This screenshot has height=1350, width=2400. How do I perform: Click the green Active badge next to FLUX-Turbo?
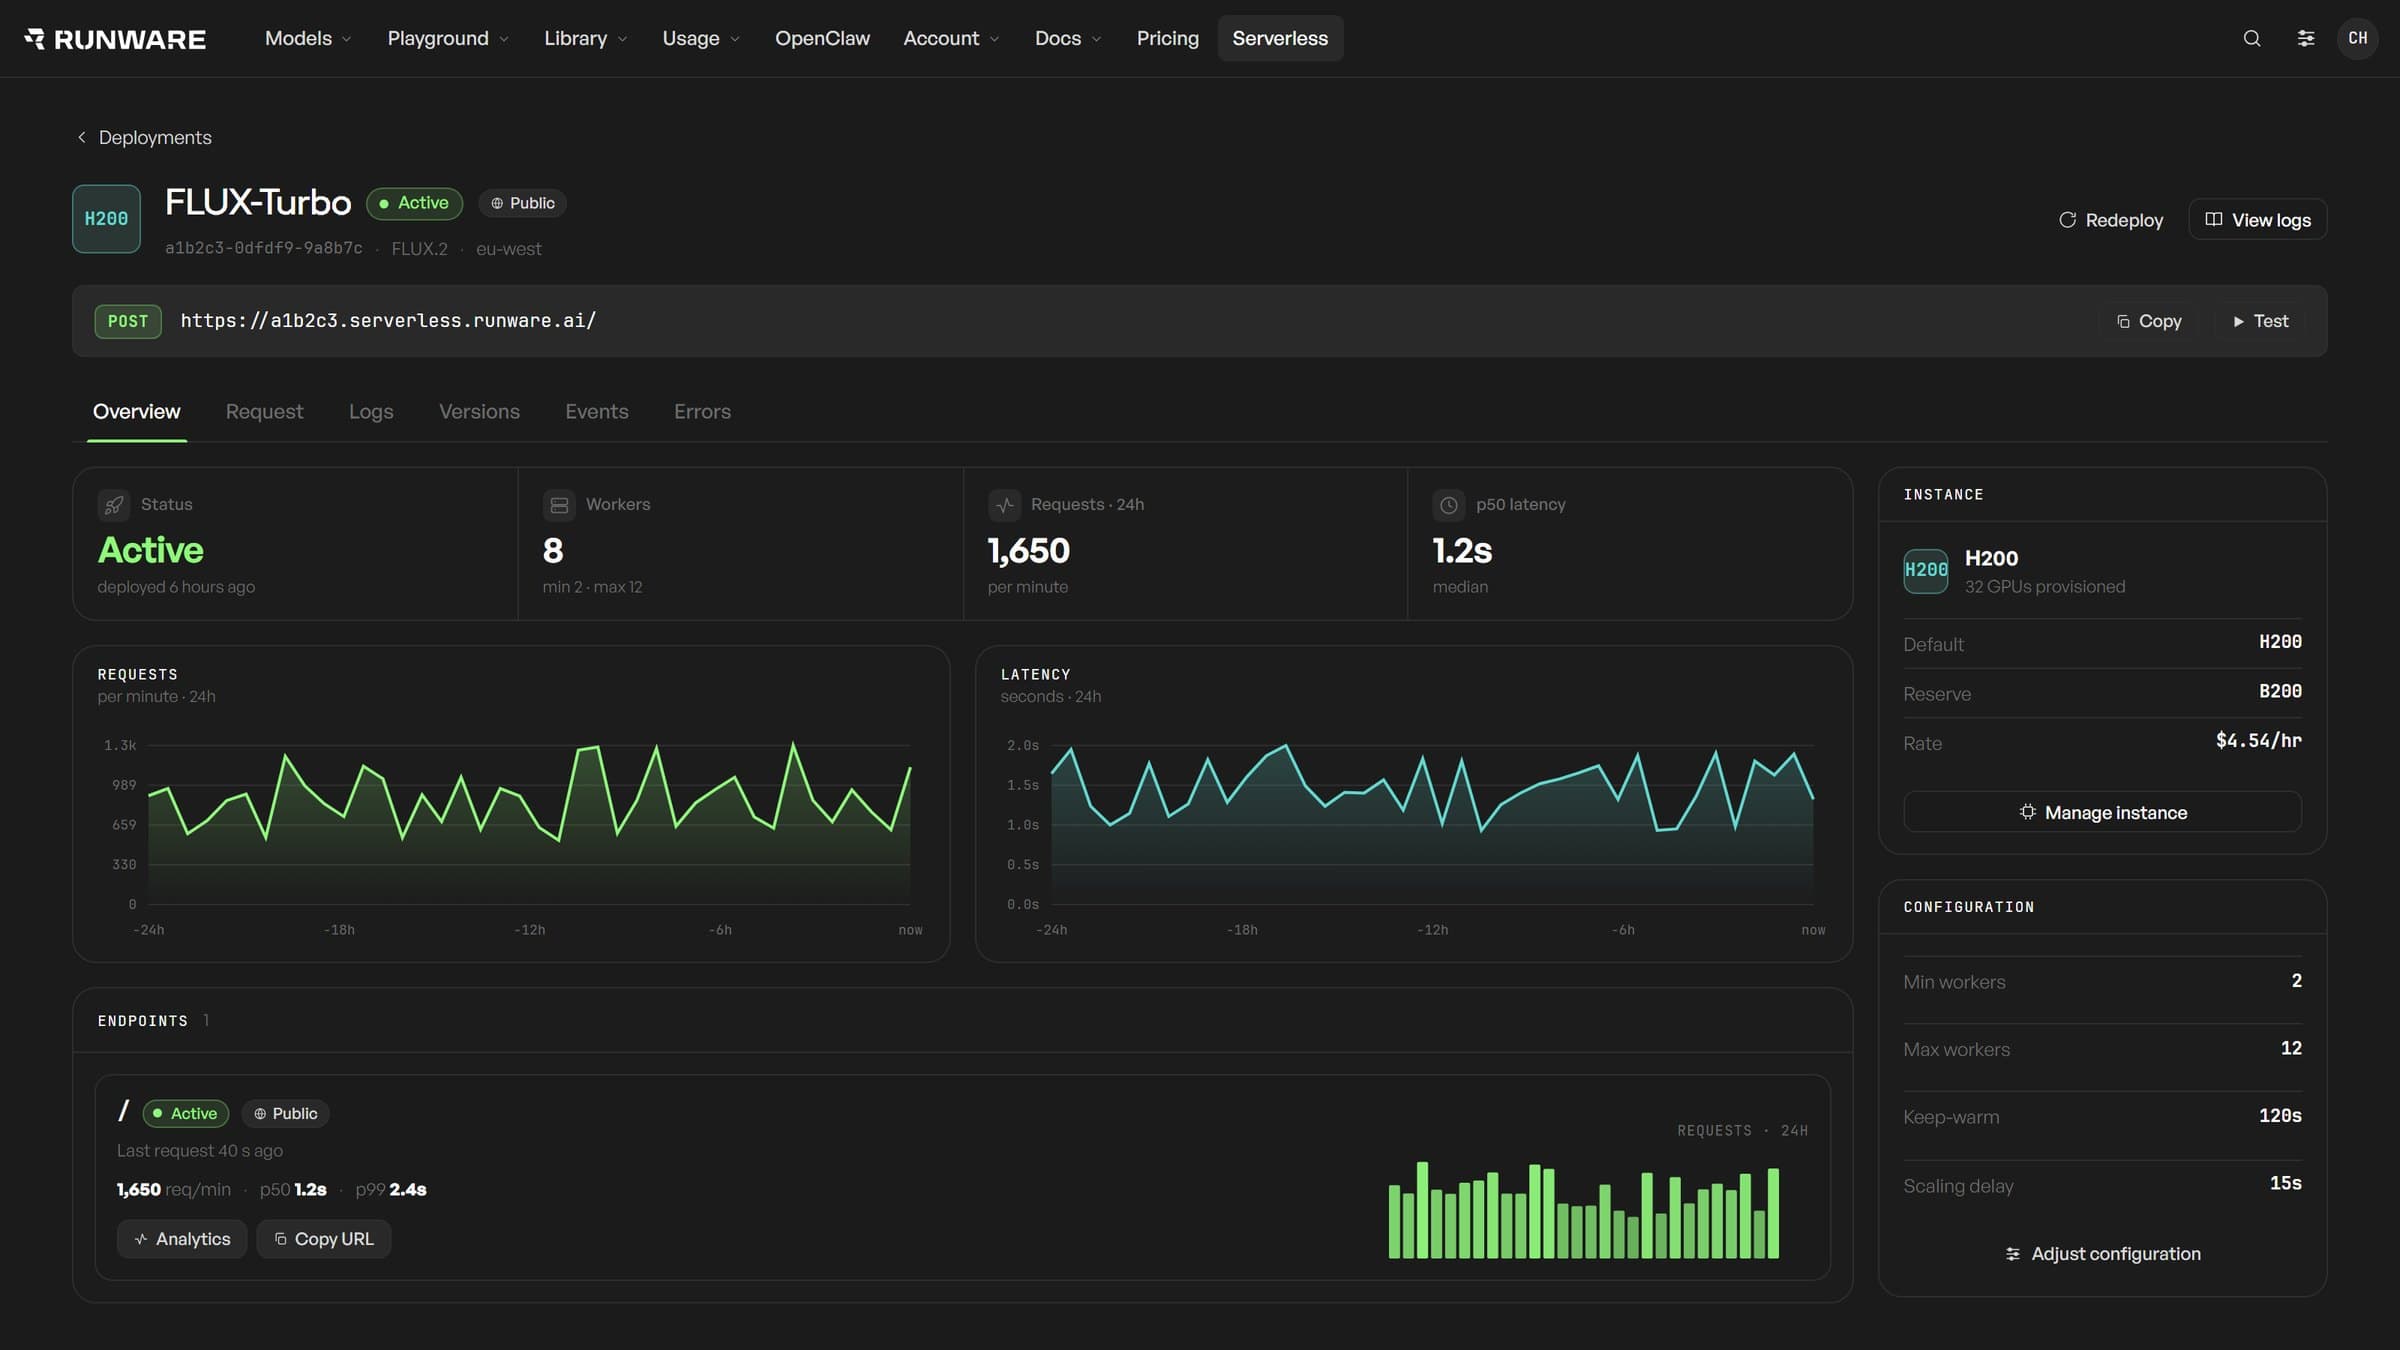point(414,203)
